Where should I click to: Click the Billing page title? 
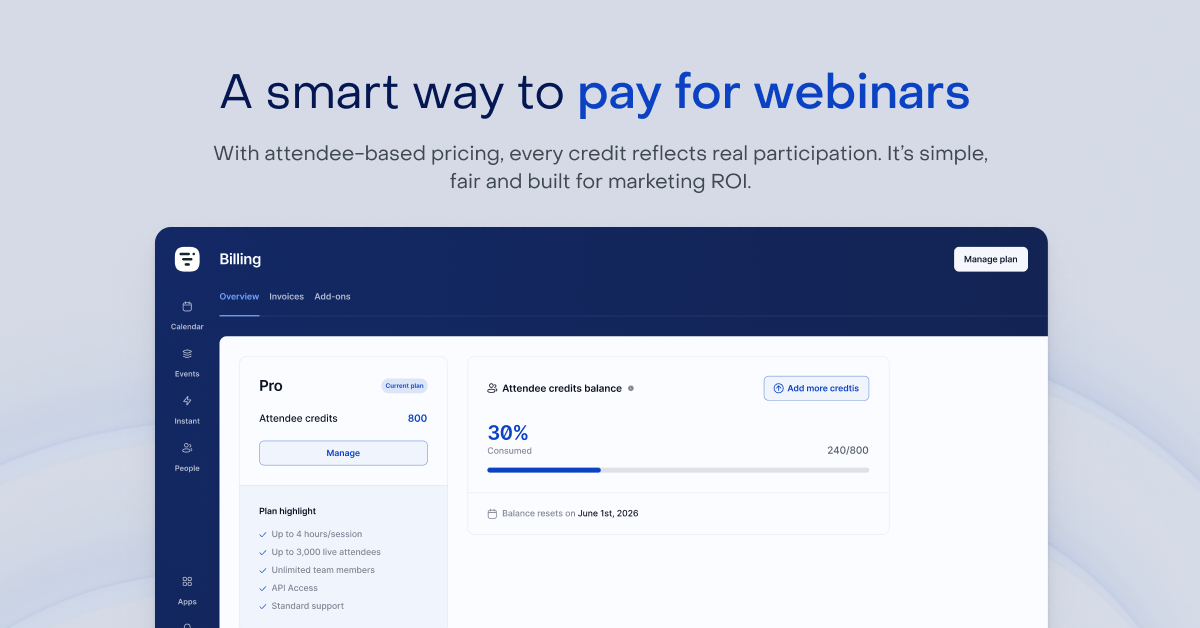coord(240,259)
